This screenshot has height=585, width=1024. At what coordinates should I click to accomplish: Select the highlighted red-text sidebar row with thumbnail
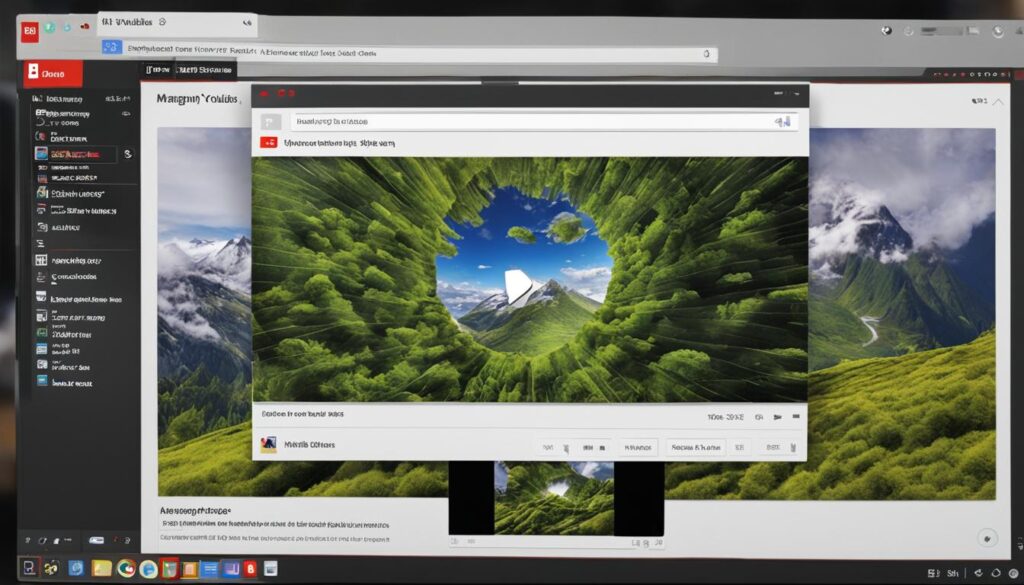pos(75,154)
